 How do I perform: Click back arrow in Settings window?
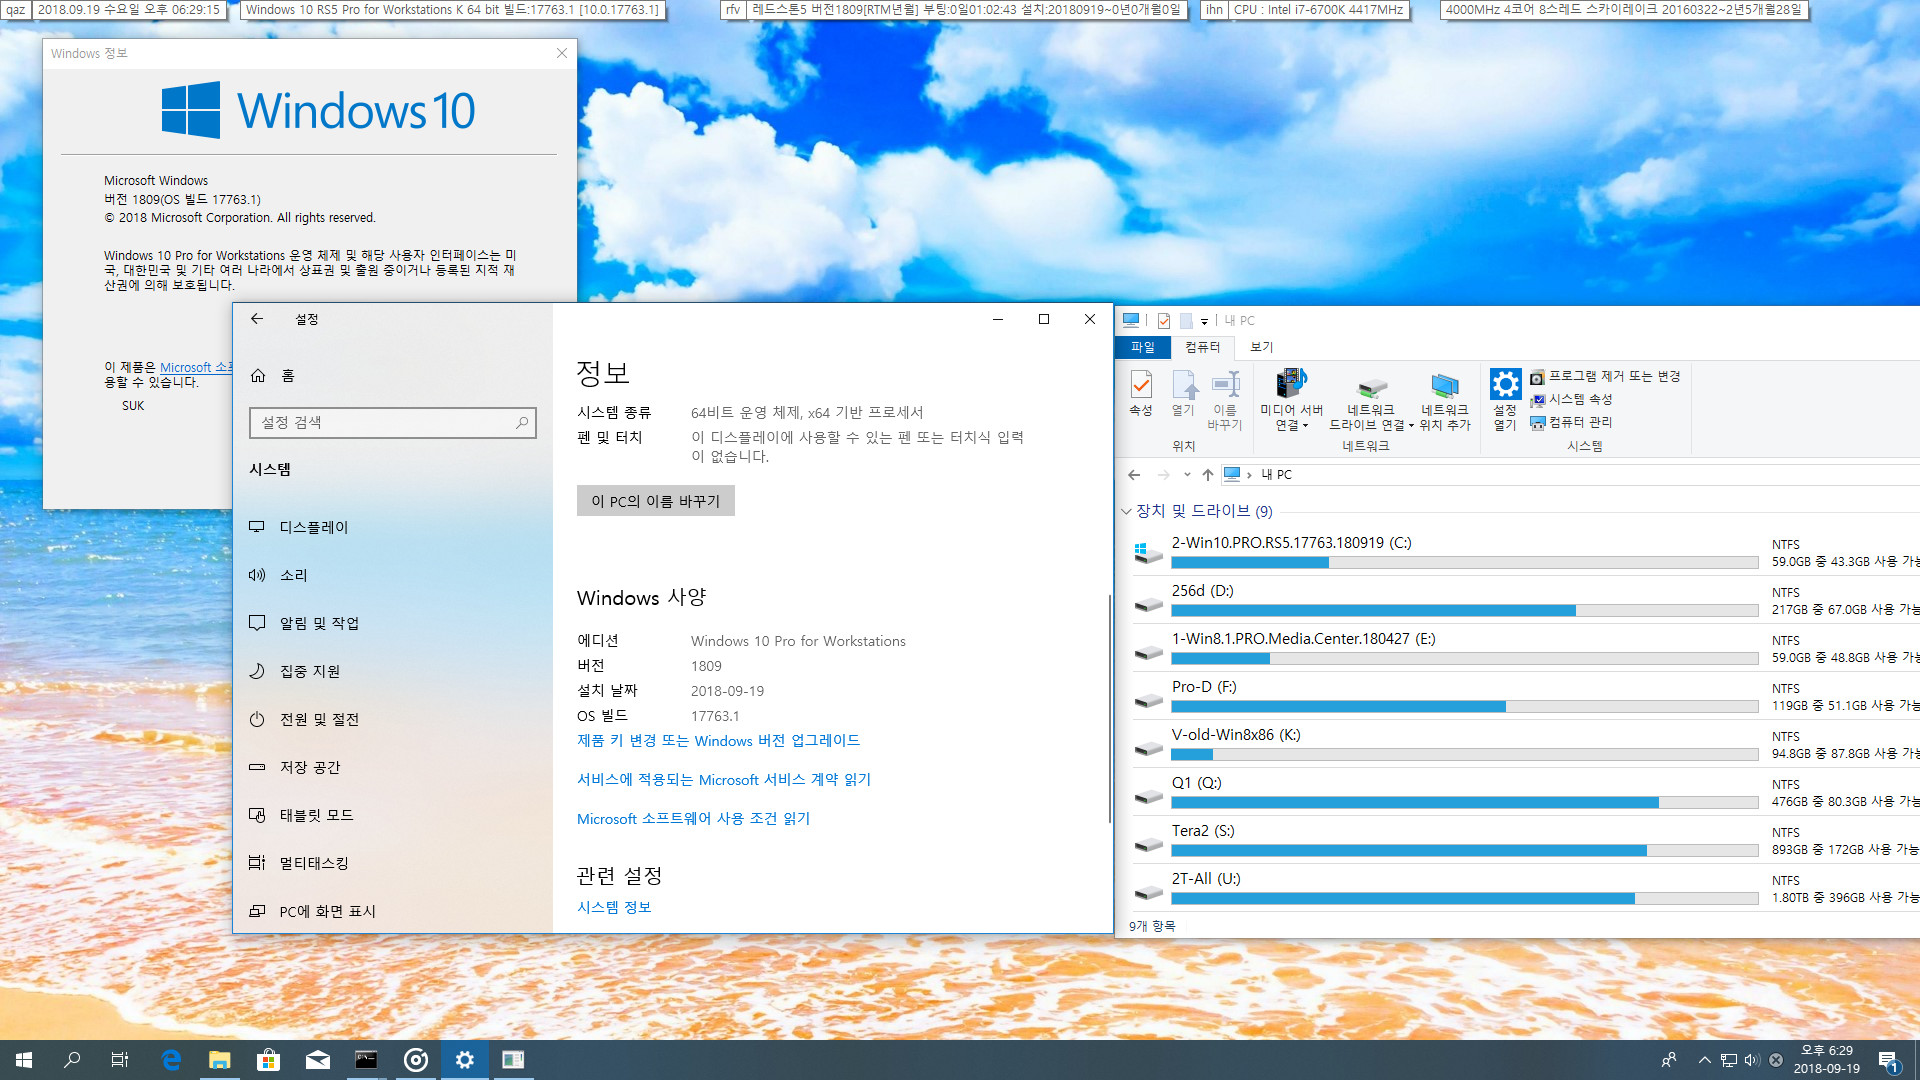[x=257, y=319]
